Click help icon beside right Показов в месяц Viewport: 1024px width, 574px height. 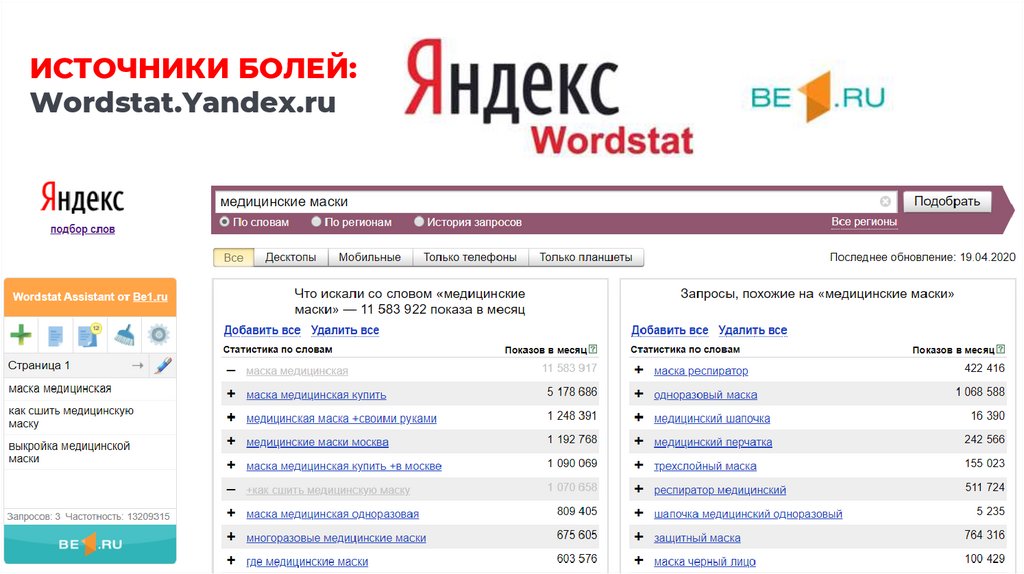point(1000,349)
